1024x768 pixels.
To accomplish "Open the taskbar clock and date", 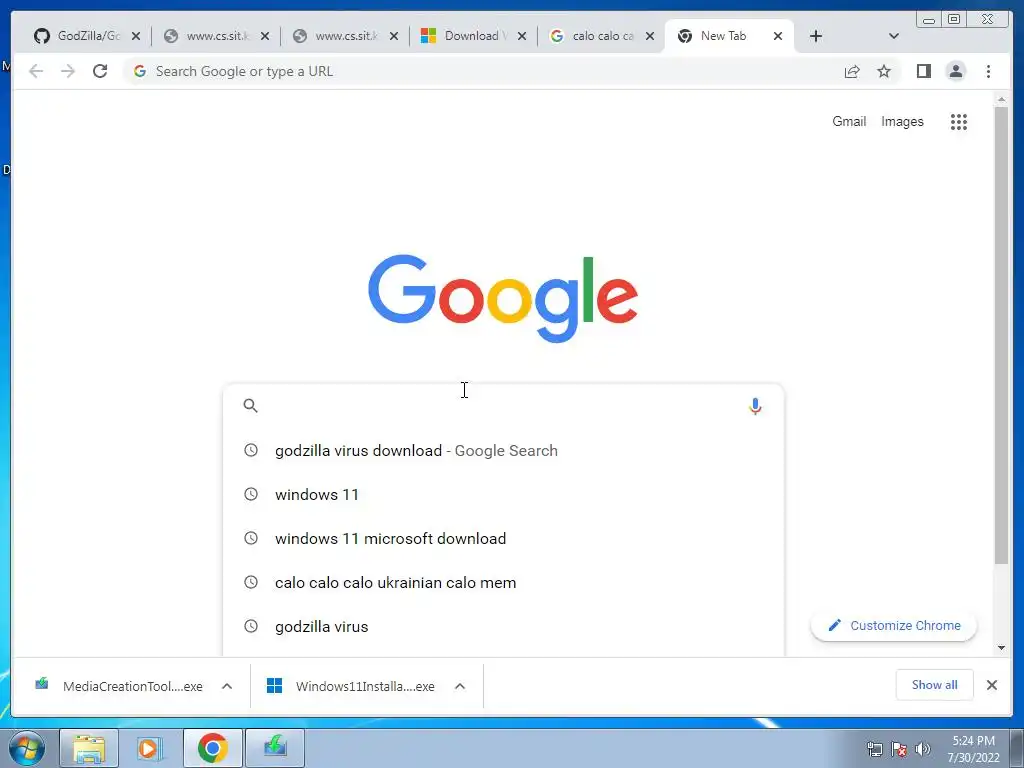I will [973, 749].
